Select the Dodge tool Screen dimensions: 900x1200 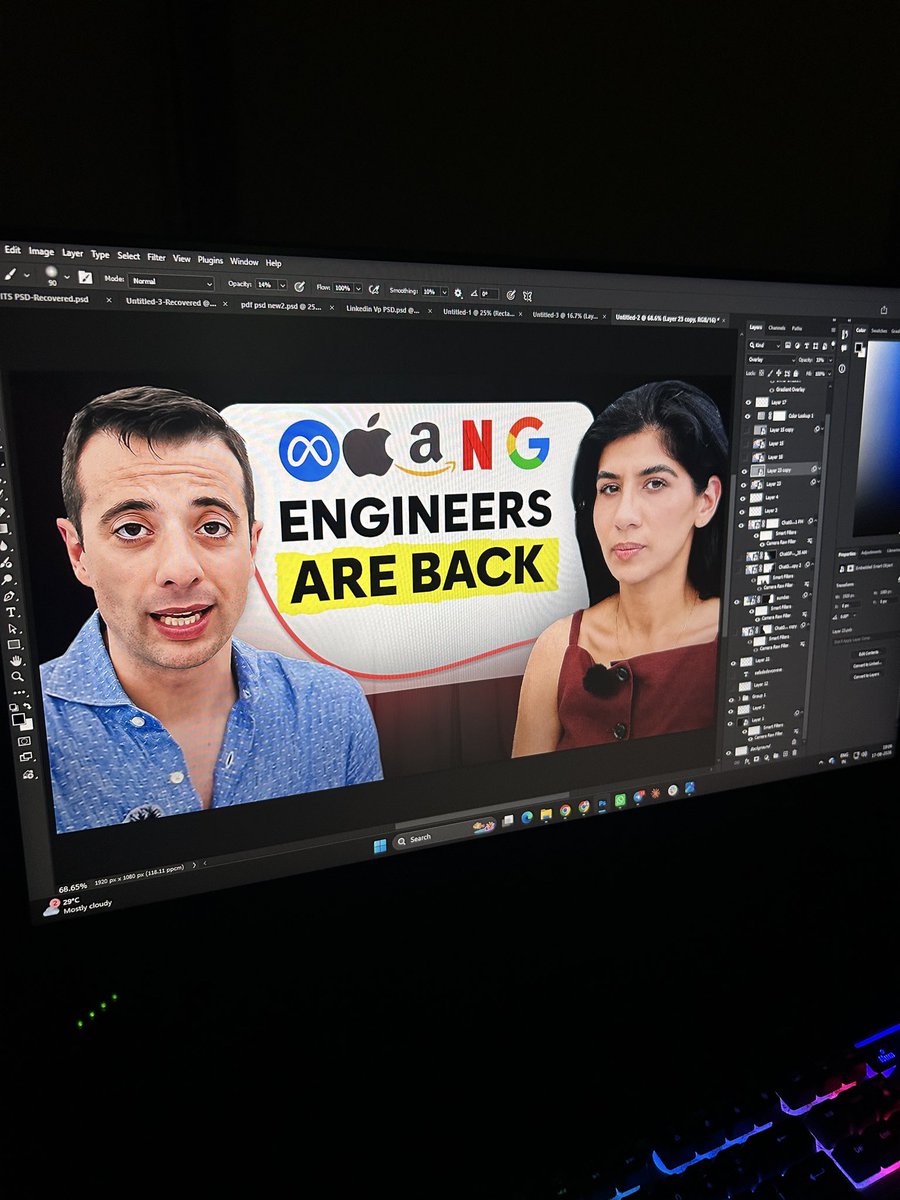tap(6, 580)
